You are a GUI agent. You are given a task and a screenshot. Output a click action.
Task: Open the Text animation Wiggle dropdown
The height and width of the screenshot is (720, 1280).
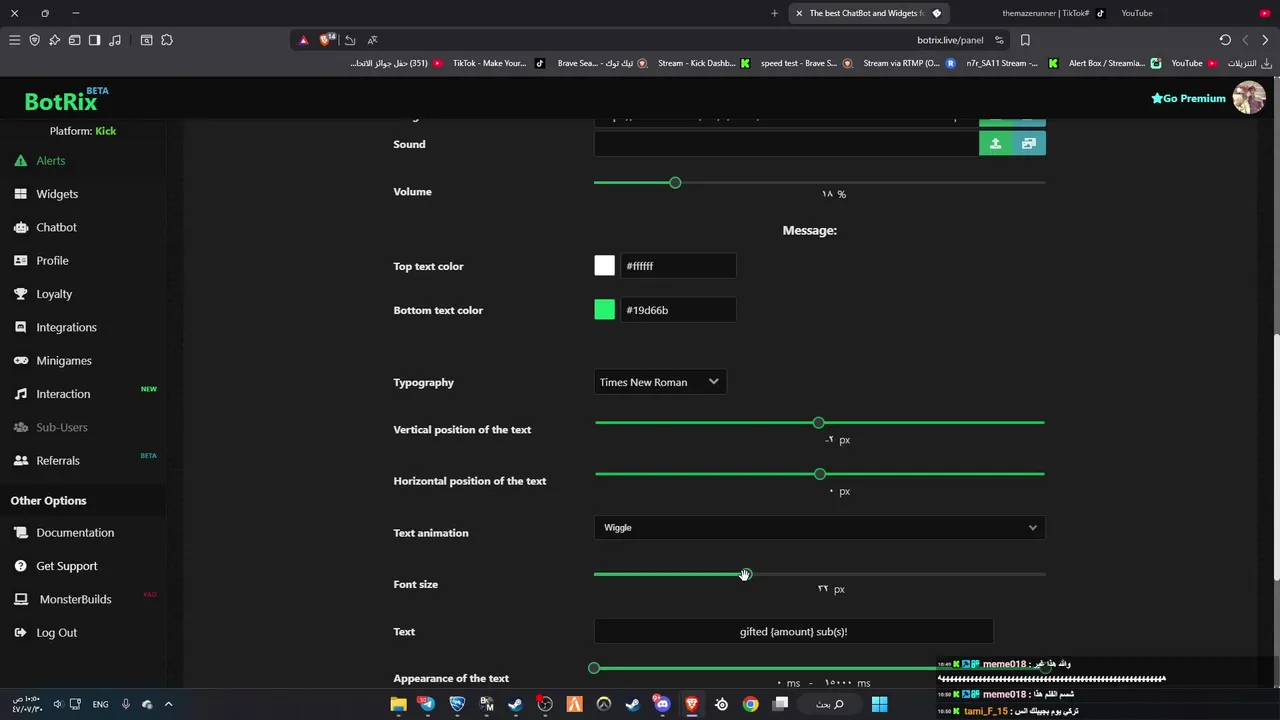pyautogui.click(x=819, y=528)
